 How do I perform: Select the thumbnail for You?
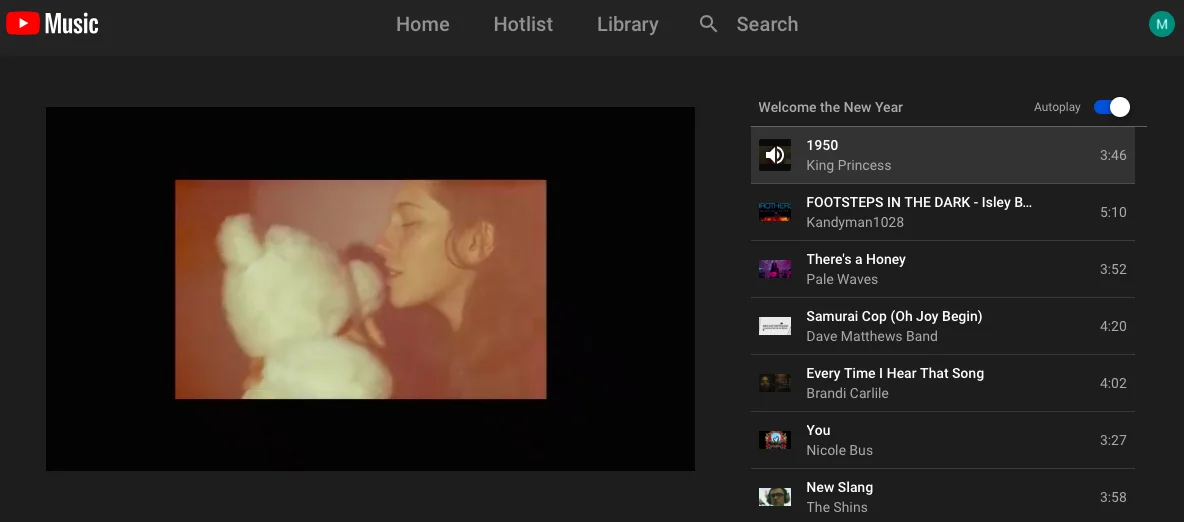775,440
